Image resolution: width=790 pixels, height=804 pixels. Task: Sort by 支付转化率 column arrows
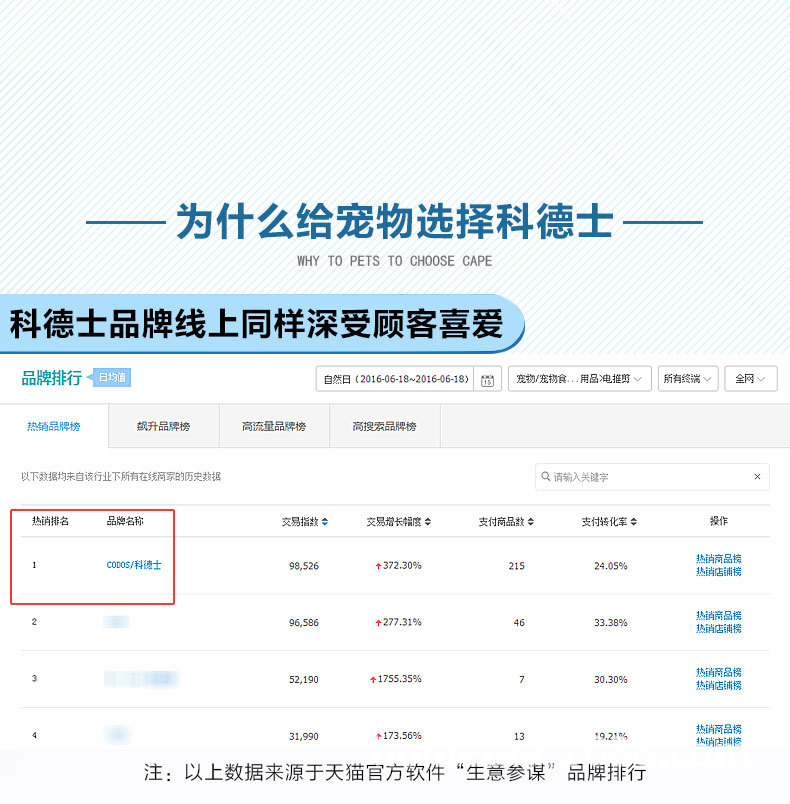(x=634, y=521)
